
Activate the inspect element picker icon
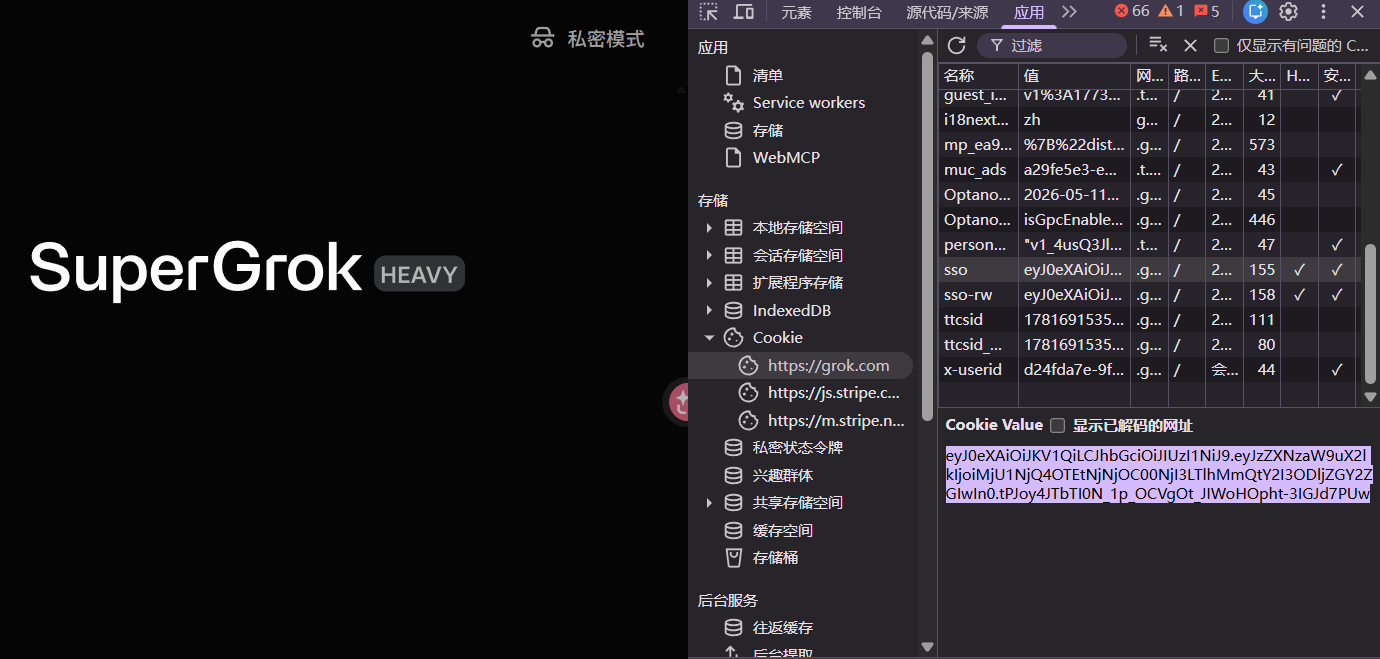point(708,12)
